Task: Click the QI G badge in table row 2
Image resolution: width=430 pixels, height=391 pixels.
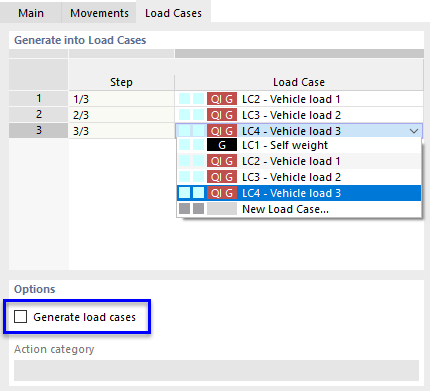Action: 222,115
